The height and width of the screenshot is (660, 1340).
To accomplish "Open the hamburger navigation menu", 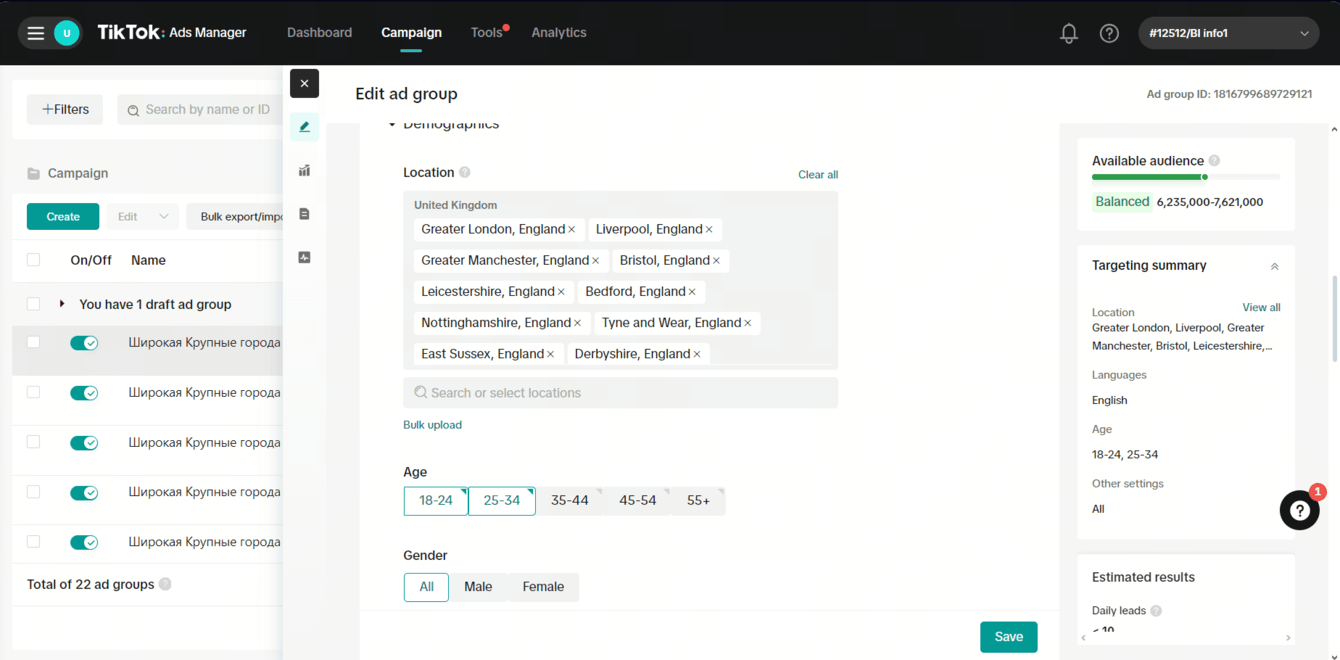I will click(36, 33).
